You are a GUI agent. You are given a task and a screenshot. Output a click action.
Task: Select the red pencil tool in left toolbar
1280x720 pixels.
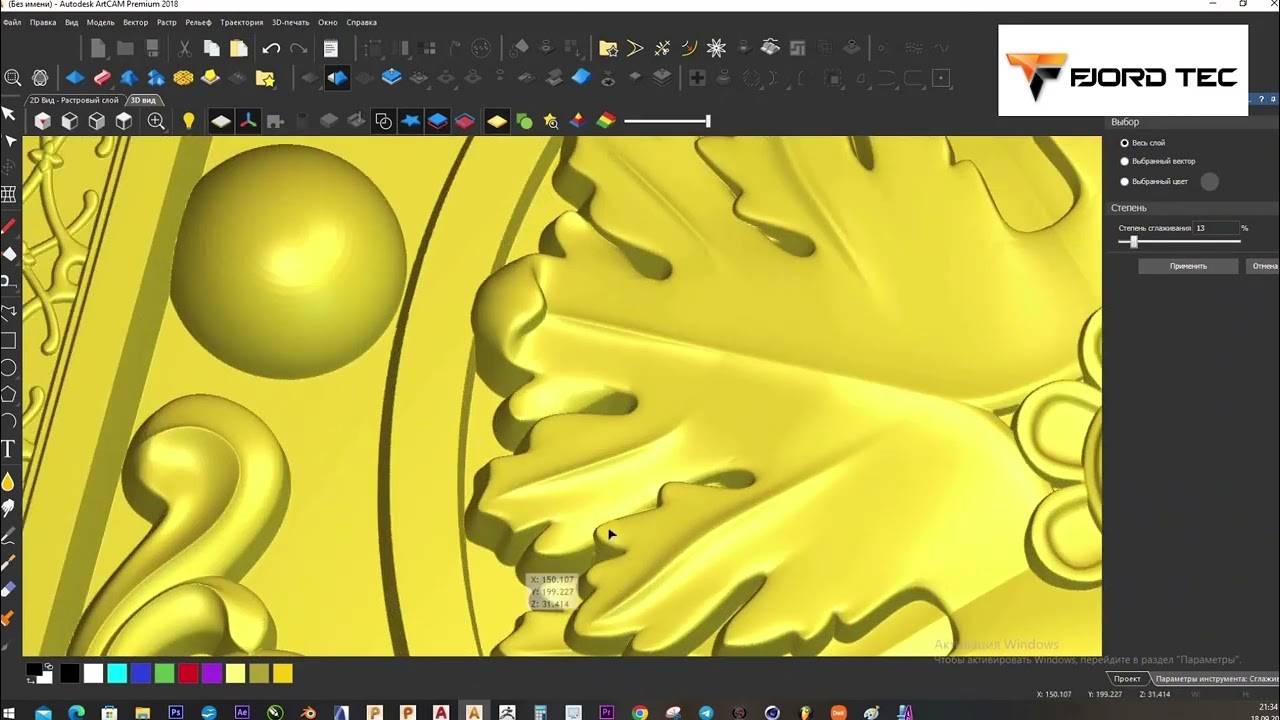coord(9,226)
